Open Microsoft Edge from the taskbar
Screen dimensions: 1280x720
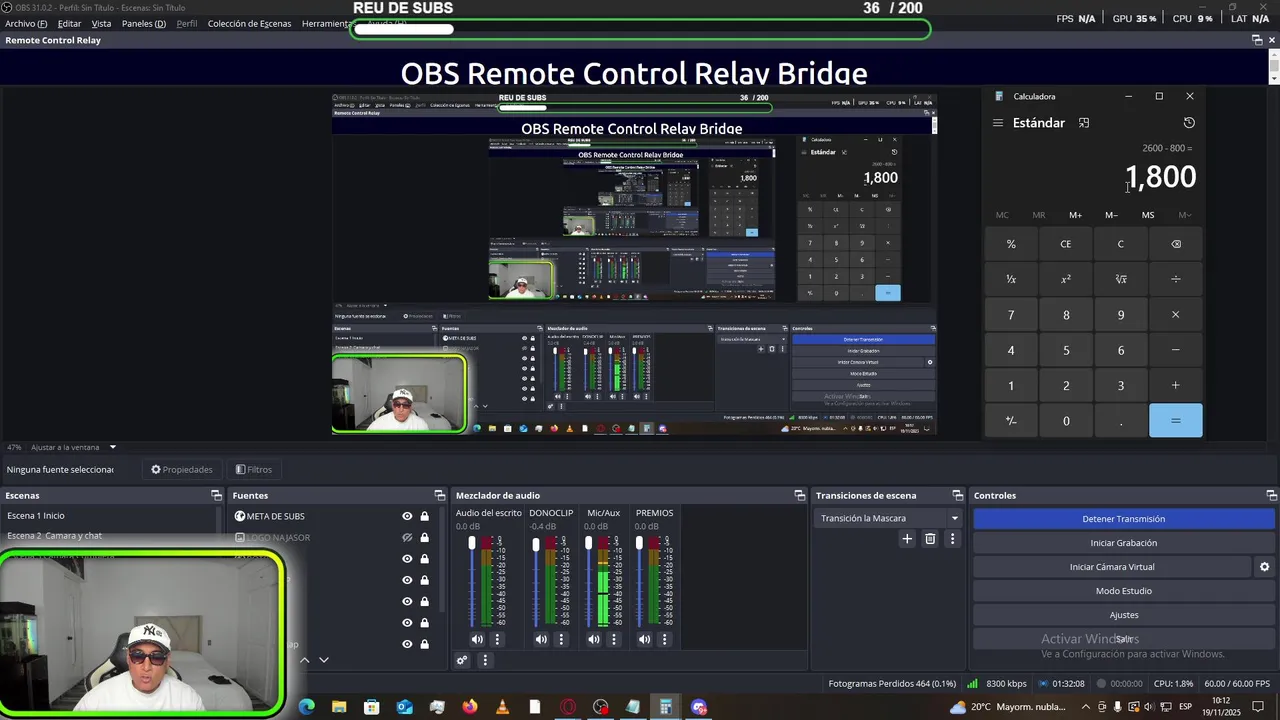coord(307,707)
